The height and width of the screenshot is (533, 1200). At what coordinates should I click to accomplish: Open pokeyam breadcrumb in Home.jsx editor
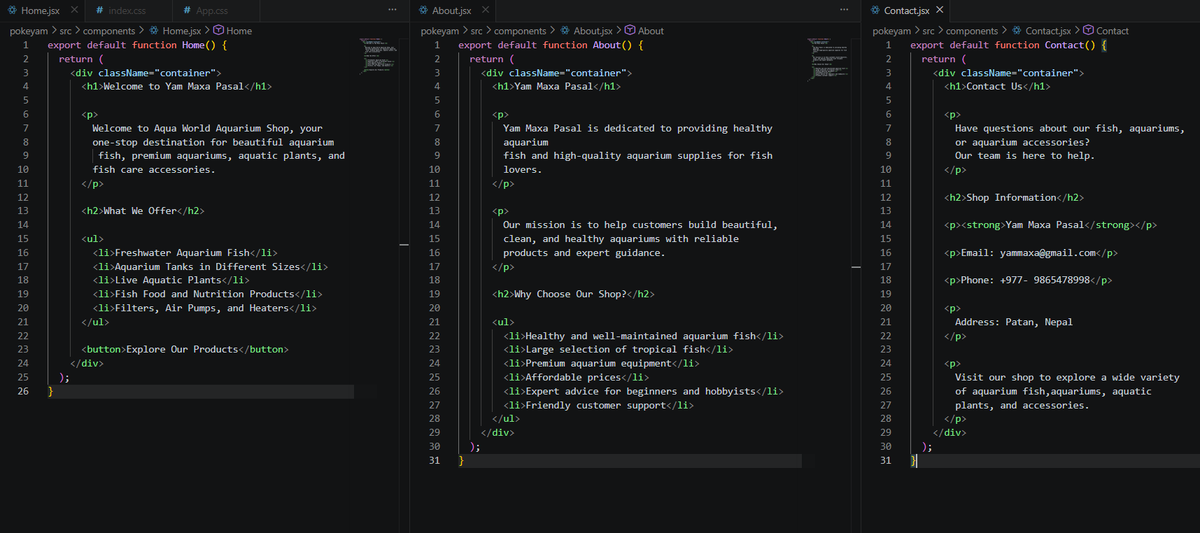tap(30, 31)
